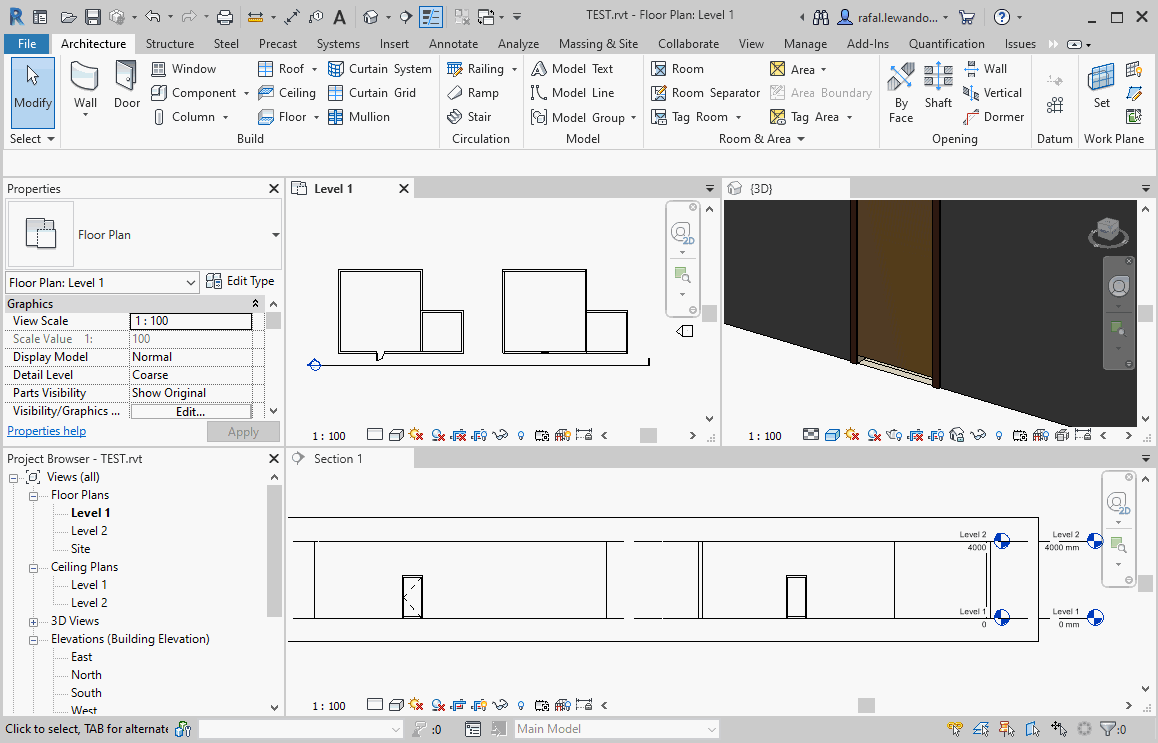Expand the 3D Views tree node

[34, 621]
